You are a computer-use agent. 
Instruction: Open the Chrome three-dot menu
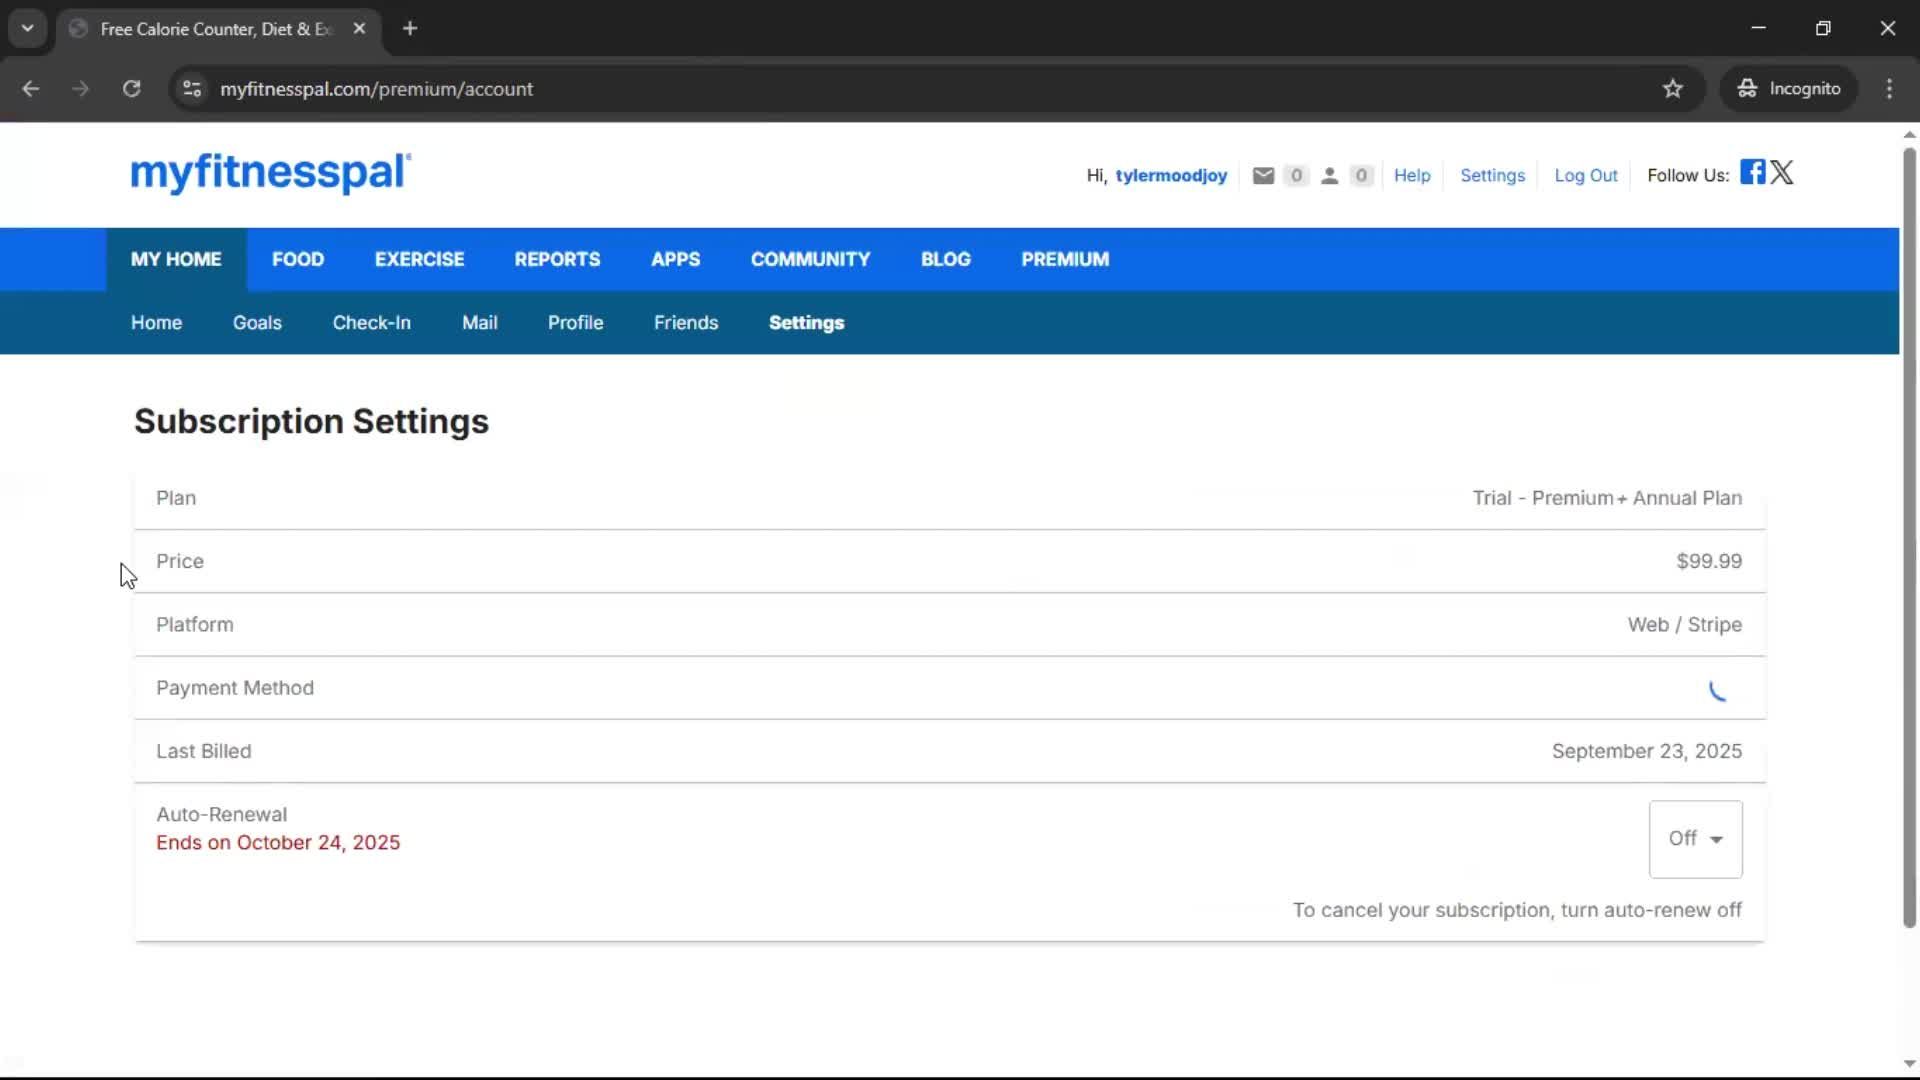click(x=1889, y=89)
